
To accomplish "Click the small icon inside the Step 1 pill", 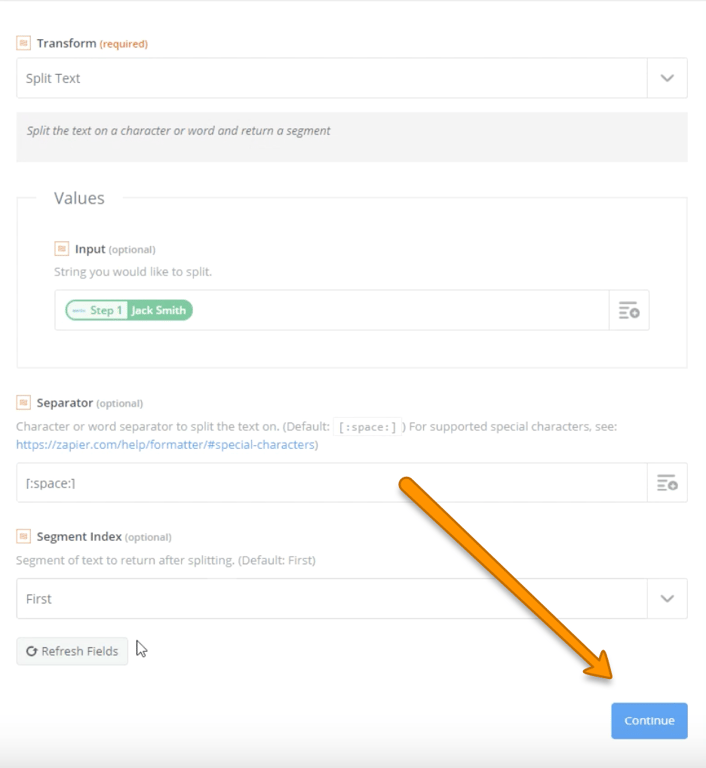I will (79, 310).
